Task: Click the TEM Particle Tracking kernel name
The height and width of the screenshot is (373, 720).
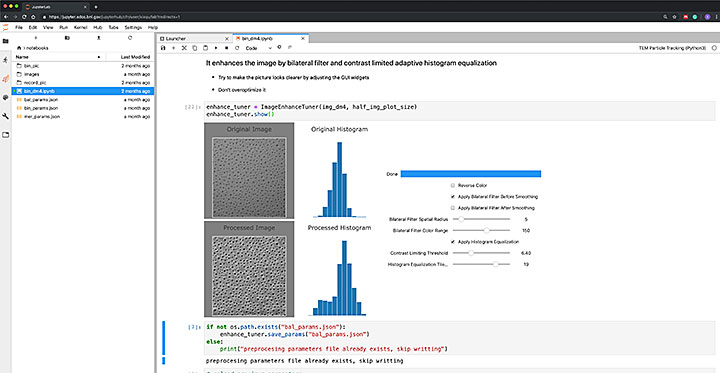Action: coord(672,48)
